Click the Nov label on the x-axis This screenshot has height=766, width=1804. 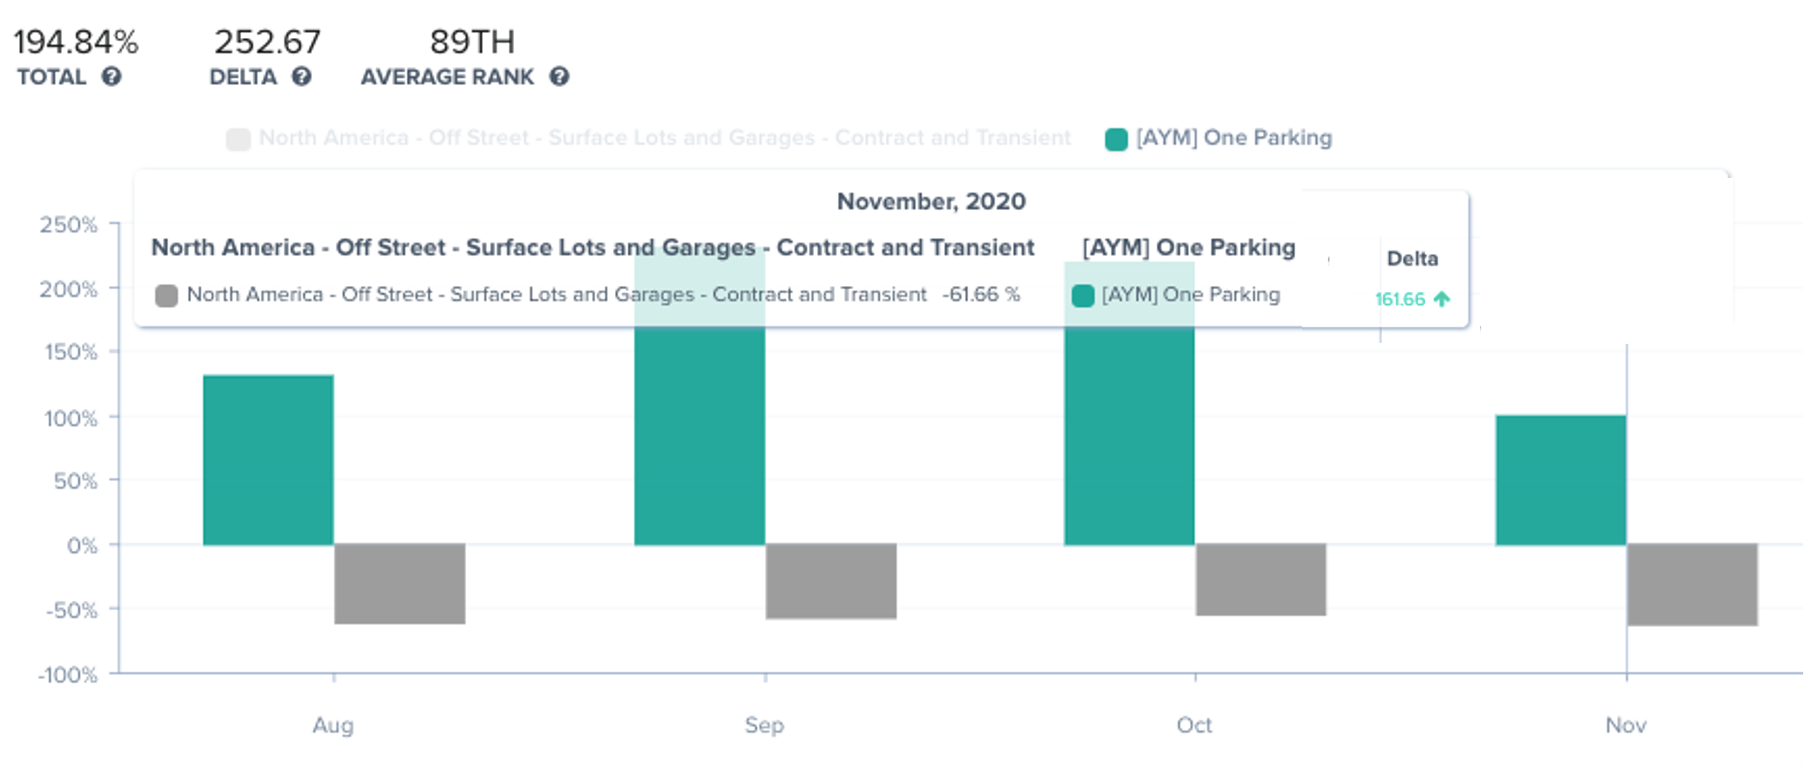[x=1625, y=725]
